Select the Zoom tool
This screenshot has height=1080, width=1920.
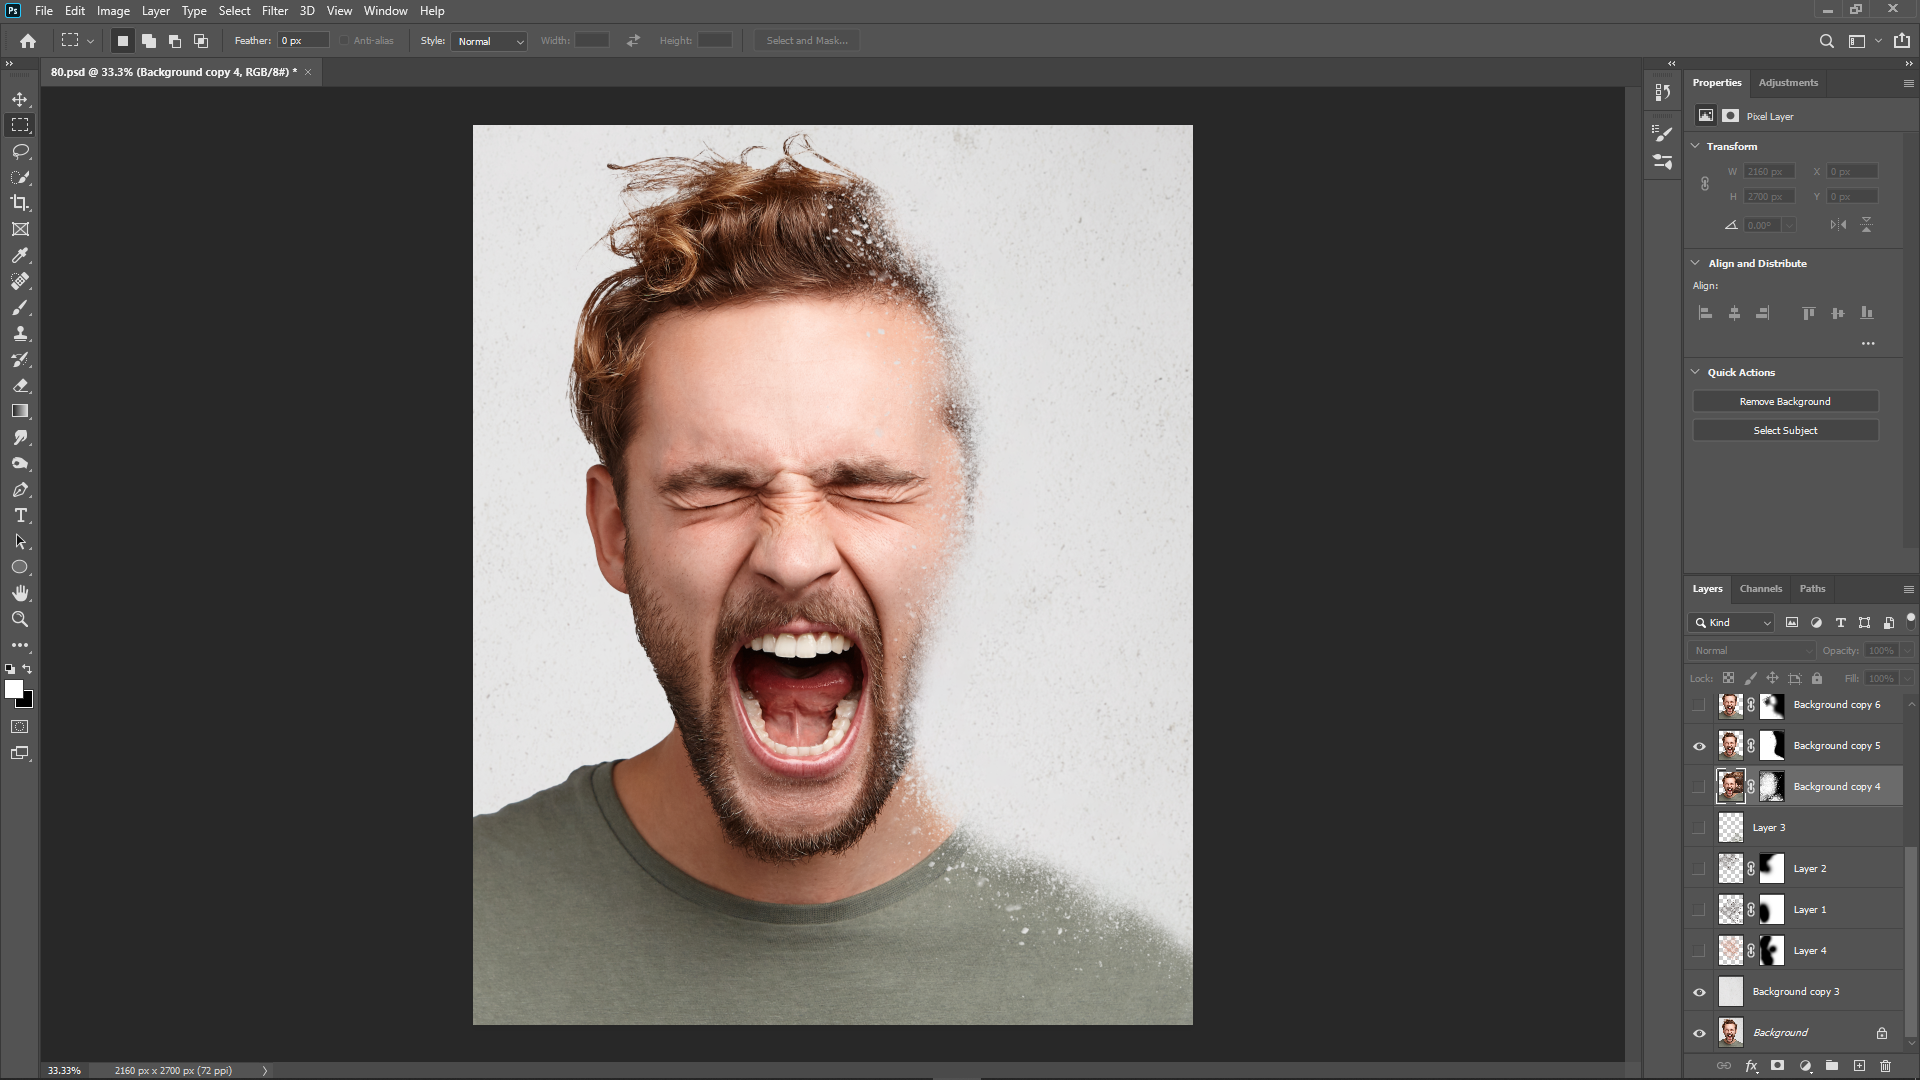[20, 620]
